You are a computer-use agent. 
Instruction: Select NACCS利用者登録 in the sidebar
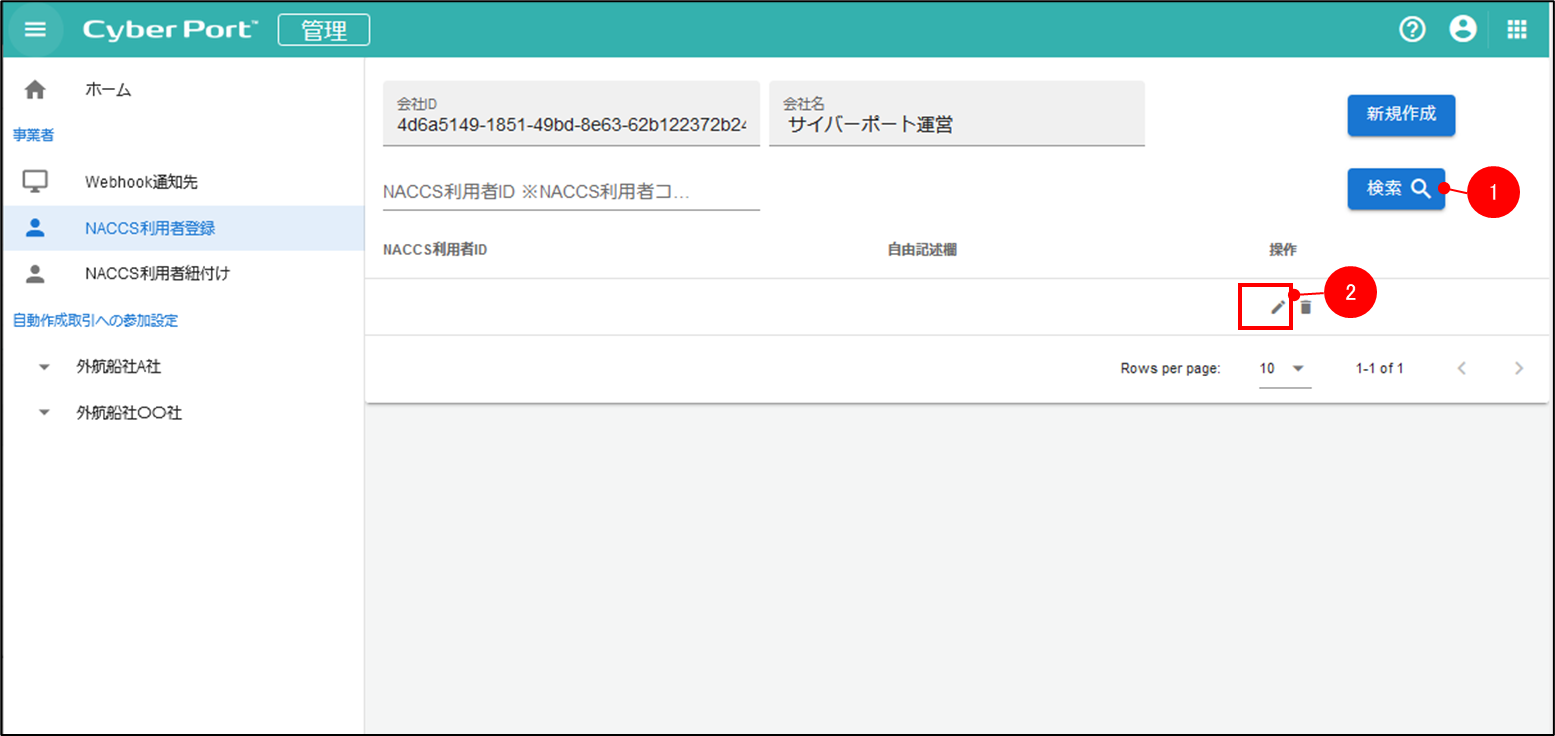[150, 228]
